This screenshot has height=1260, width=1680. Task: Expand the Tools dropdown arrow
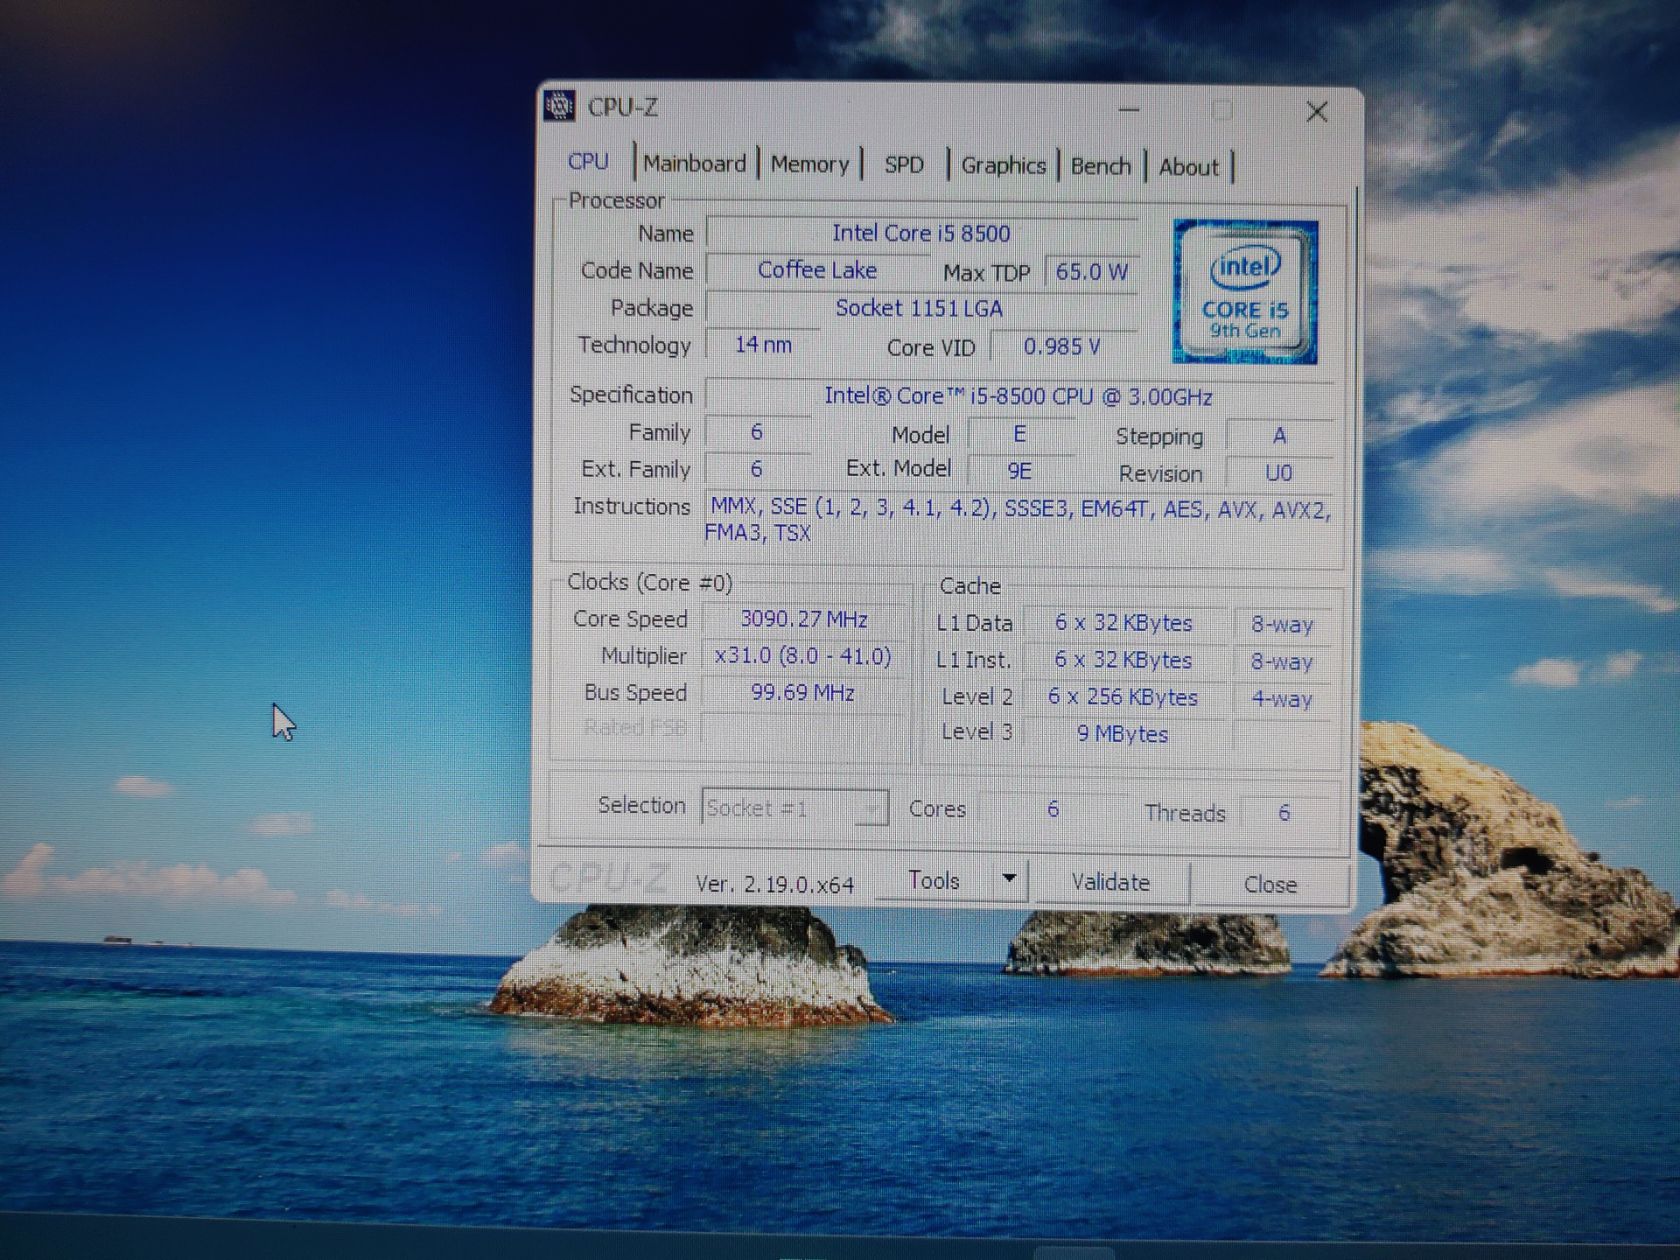pyautogui.click(x=1009, y=880)
